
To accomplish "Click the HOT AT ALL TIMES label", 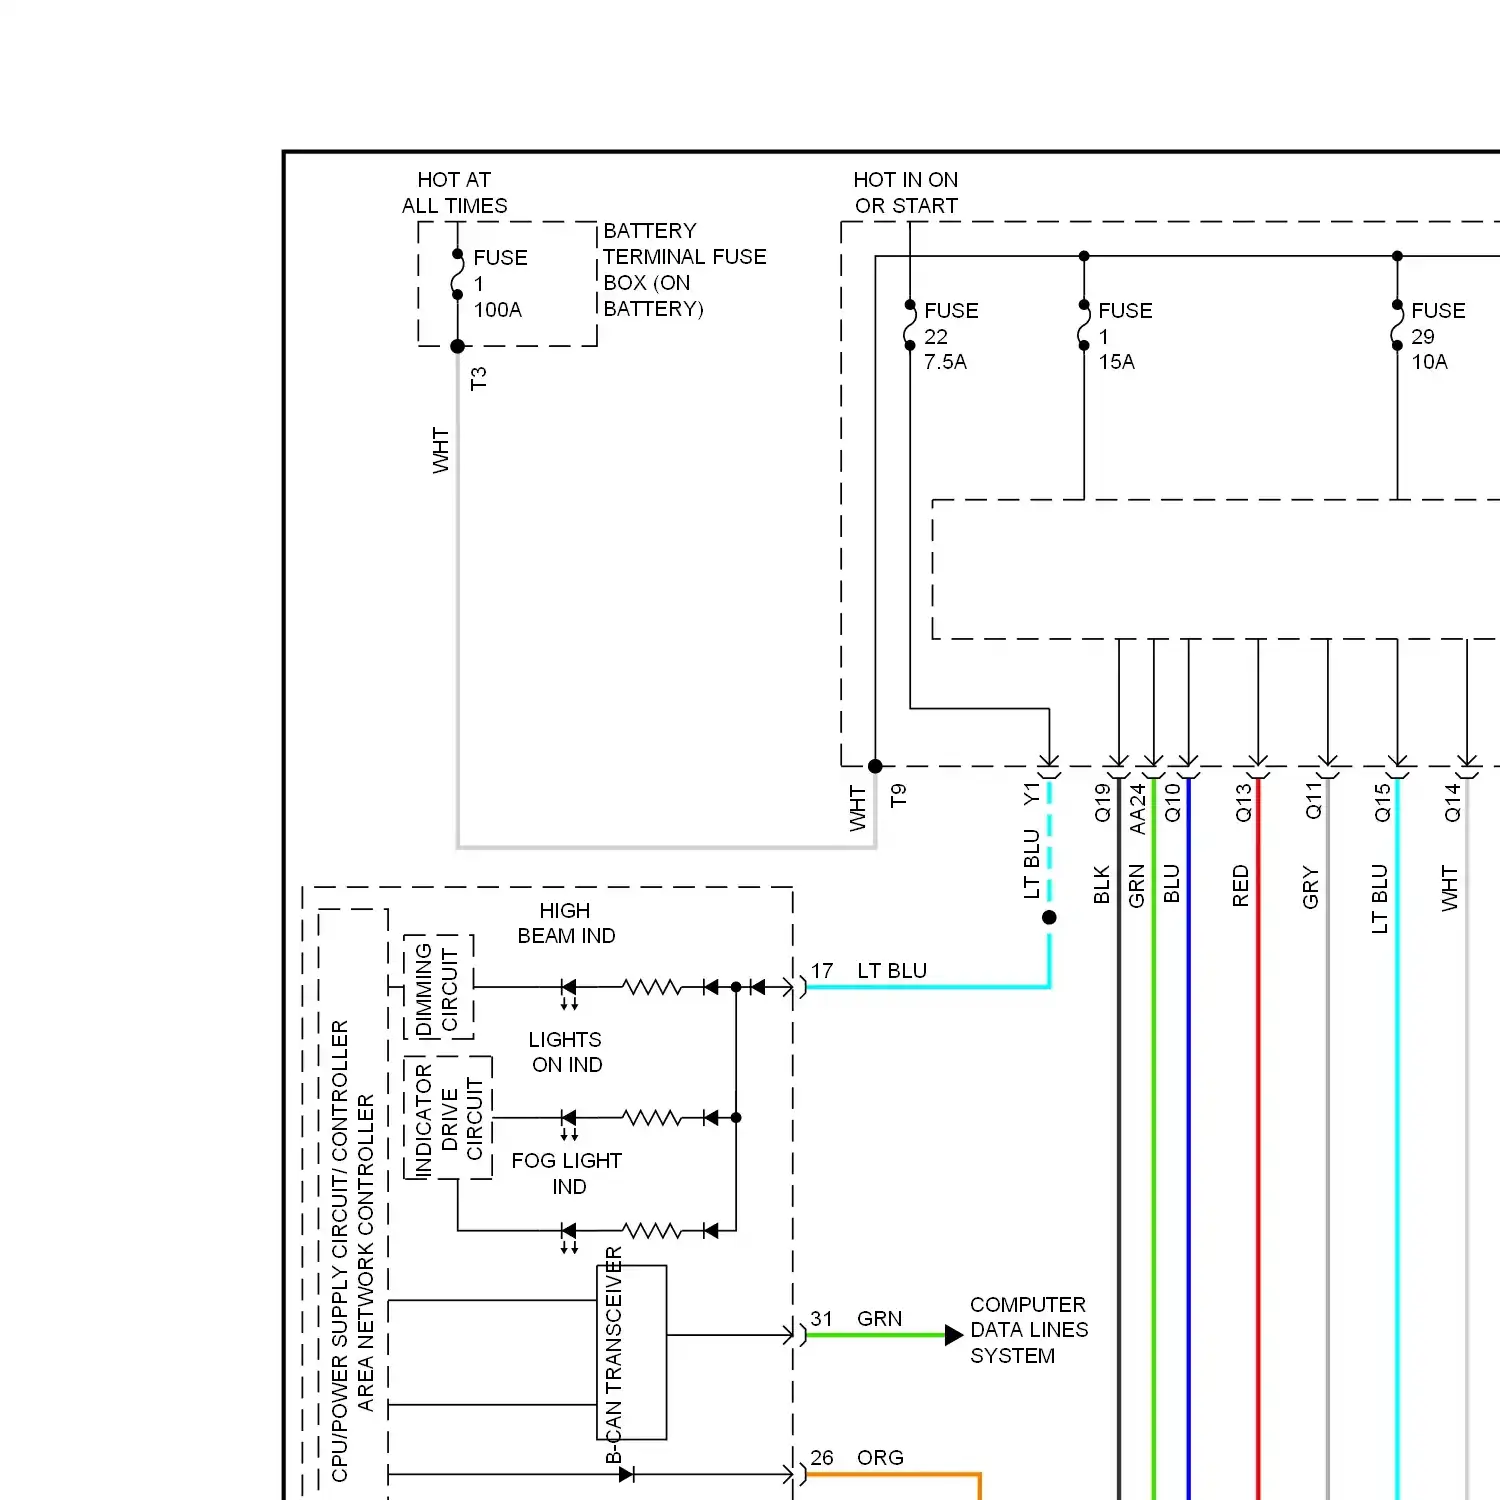I will point(455,193).
